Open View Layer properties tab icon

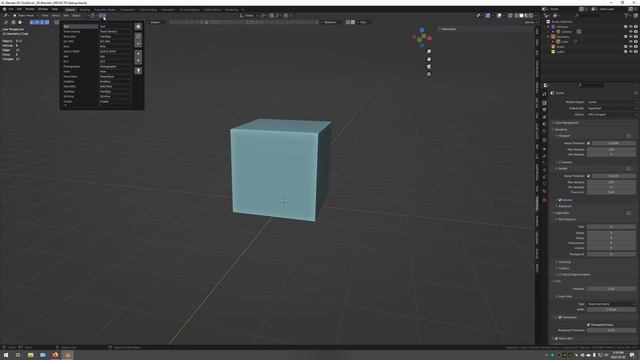tap(544, 117)
